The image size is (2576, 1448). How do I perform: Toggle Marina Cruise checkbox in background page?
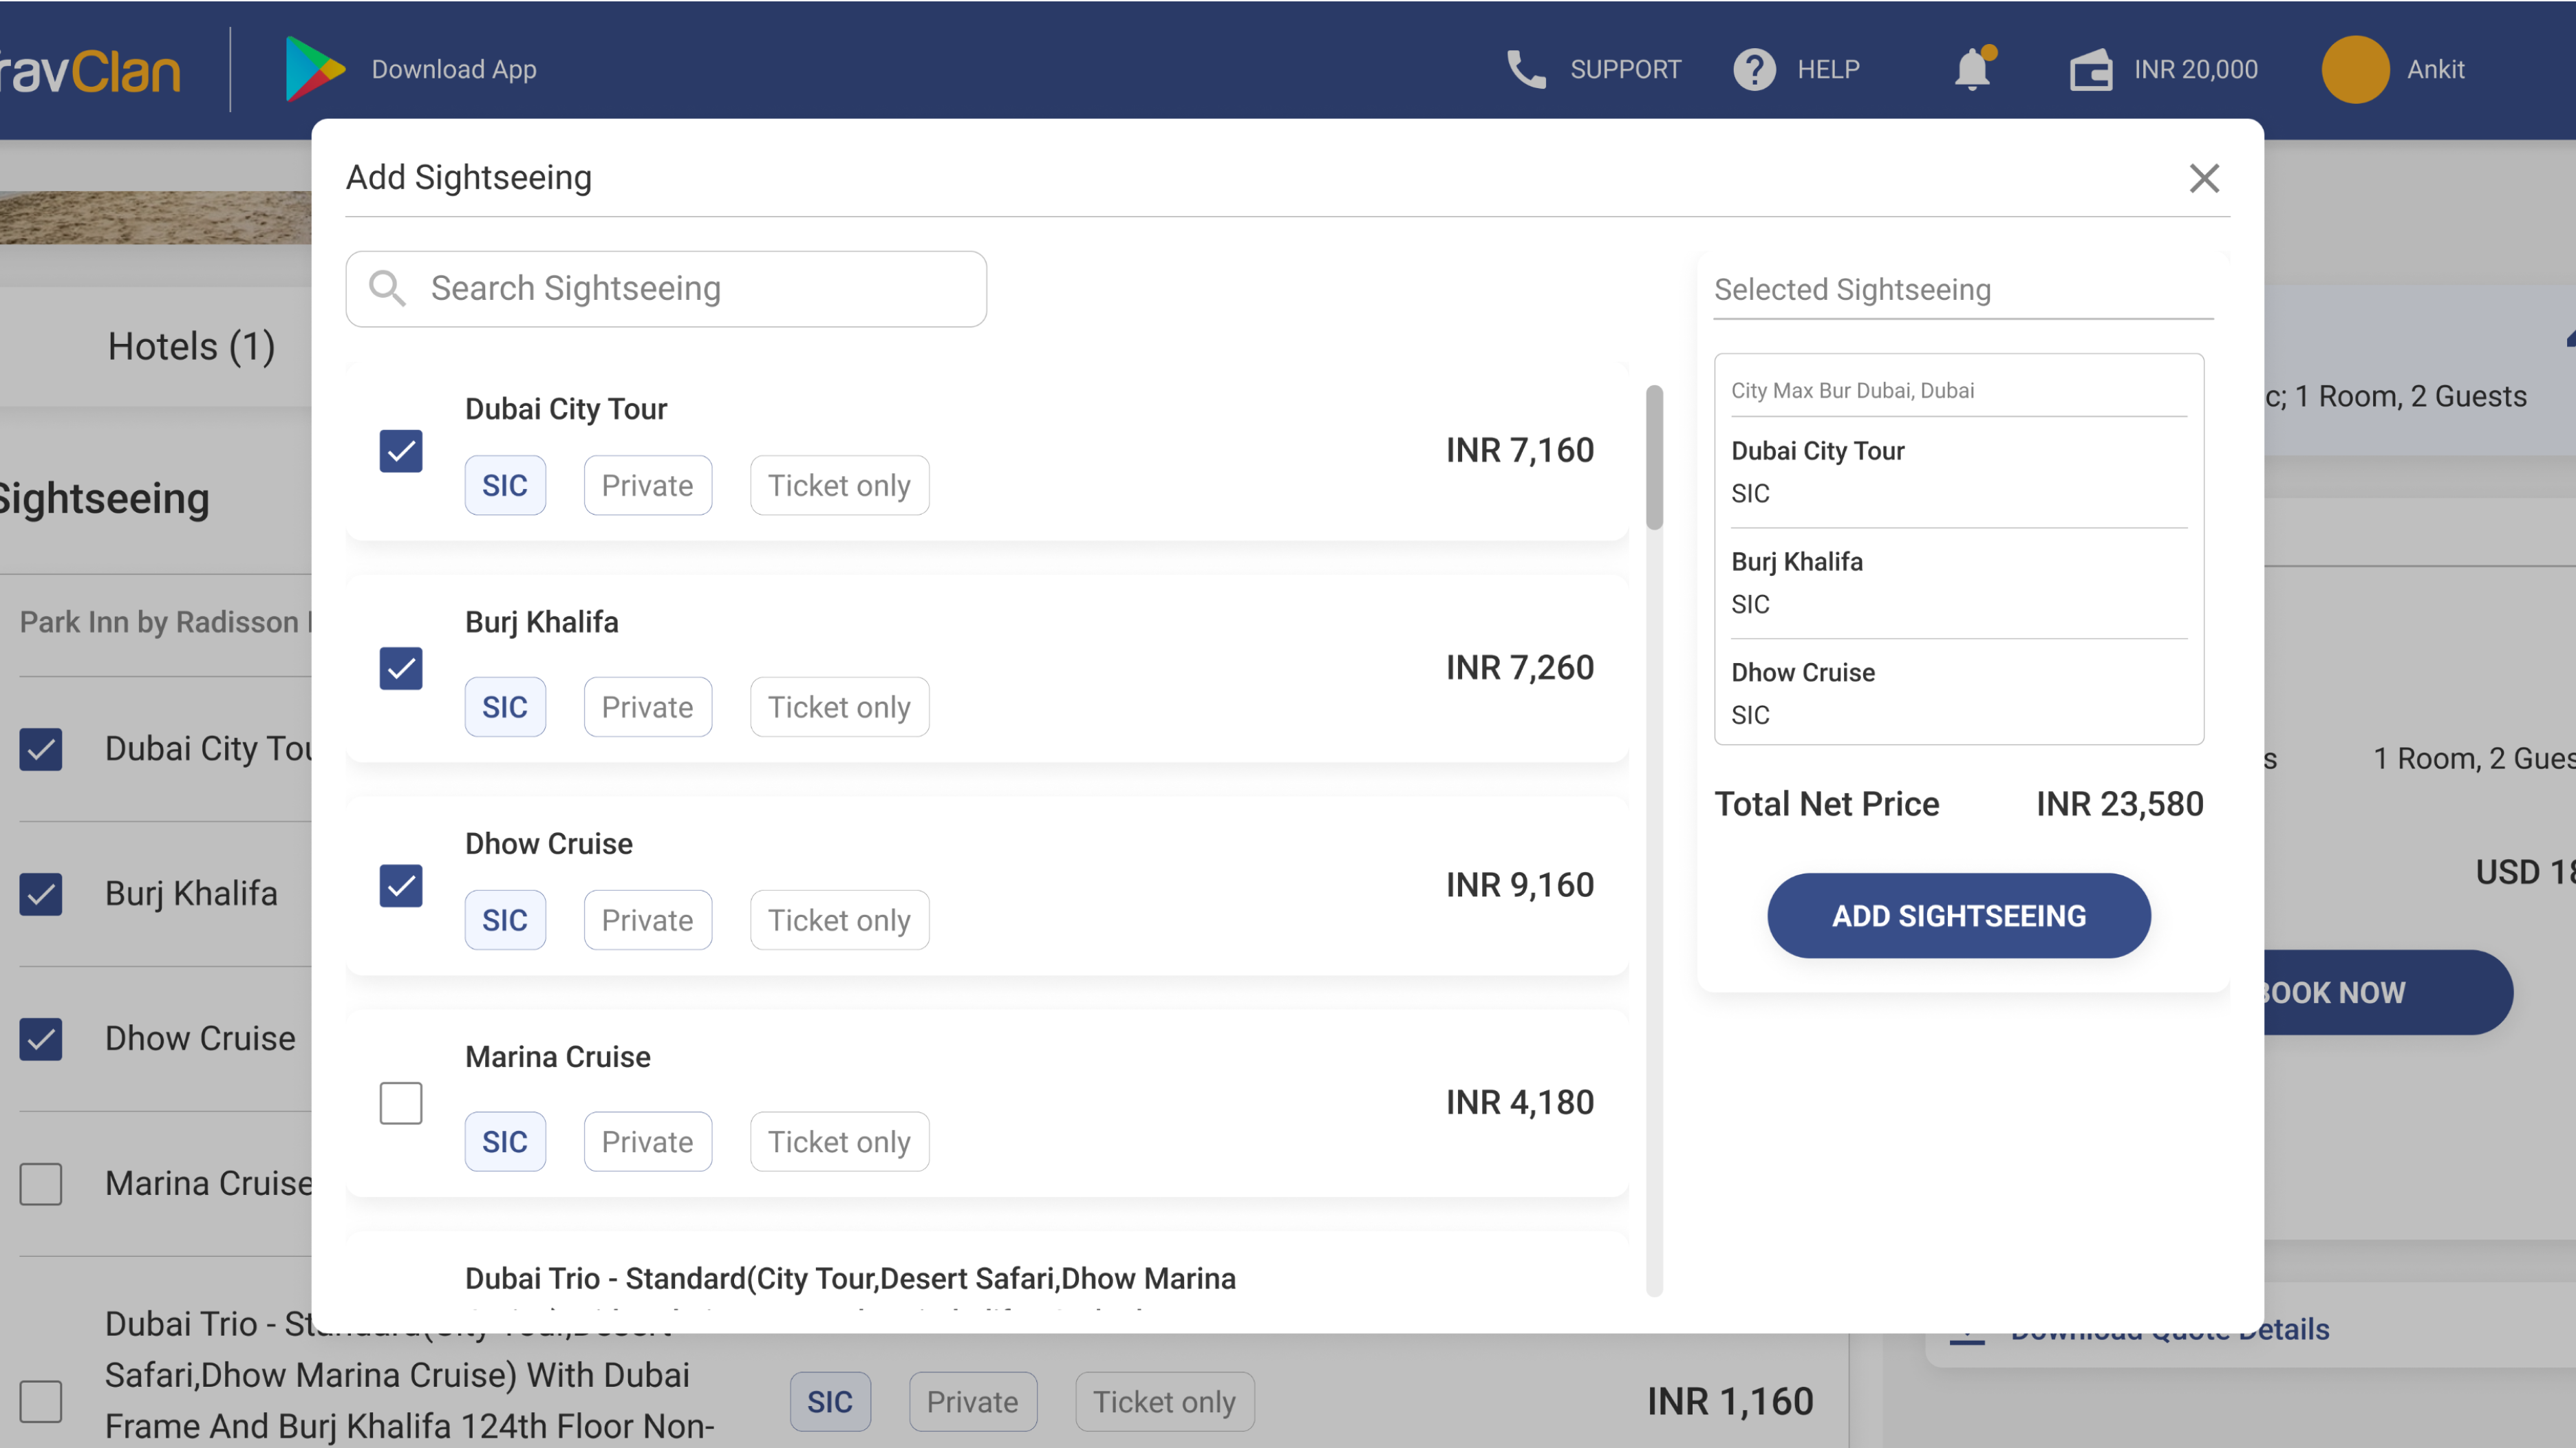41,1184
